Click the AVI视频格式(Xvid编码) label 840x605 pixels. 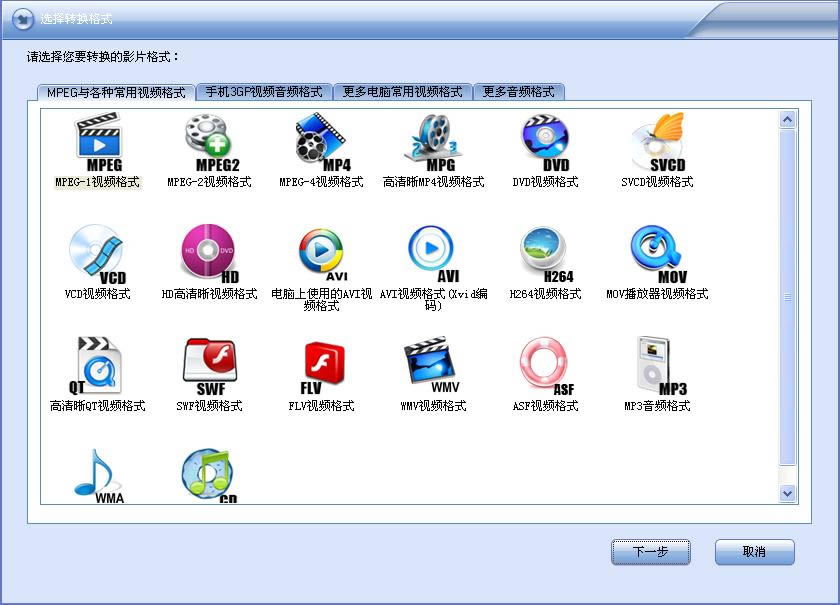[433, 300]
